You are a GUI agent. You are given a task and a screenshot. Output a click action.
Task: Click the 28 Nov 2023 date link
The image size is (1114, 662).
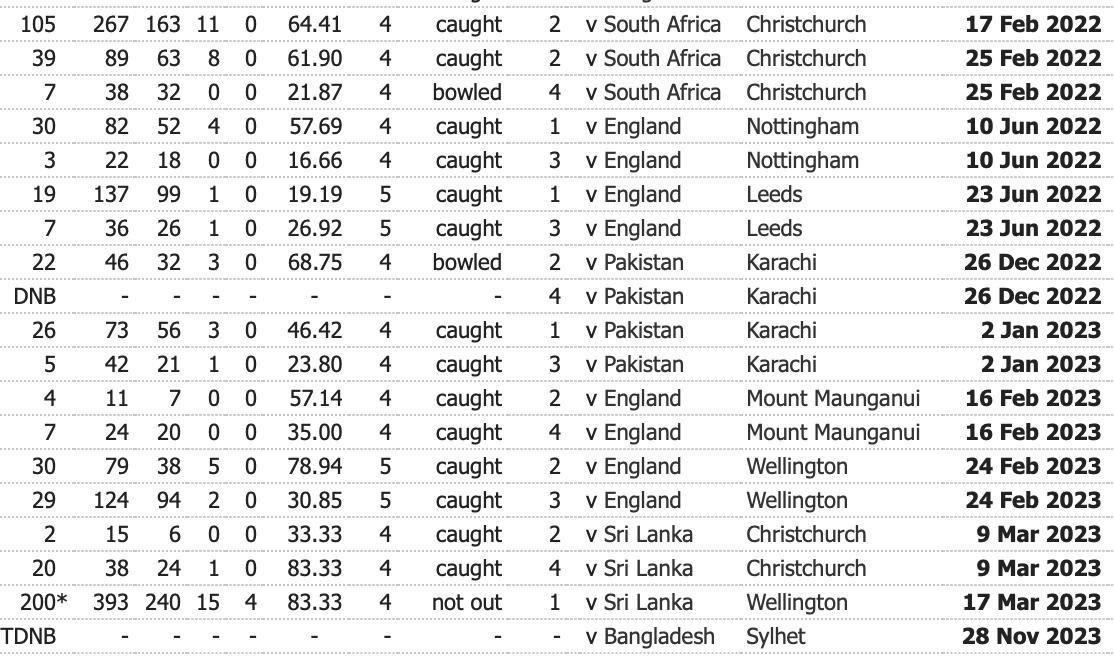tap(1031, 637)
